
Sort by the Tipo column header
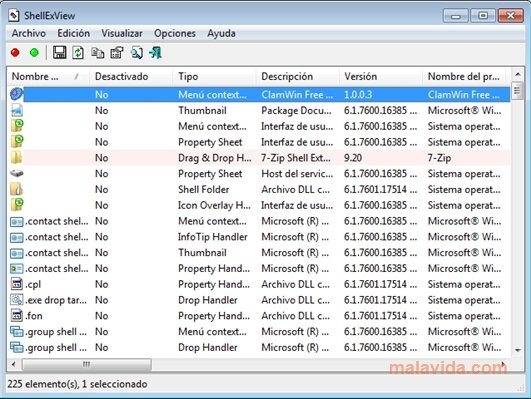pyautogui.click(x=214, y=76)
